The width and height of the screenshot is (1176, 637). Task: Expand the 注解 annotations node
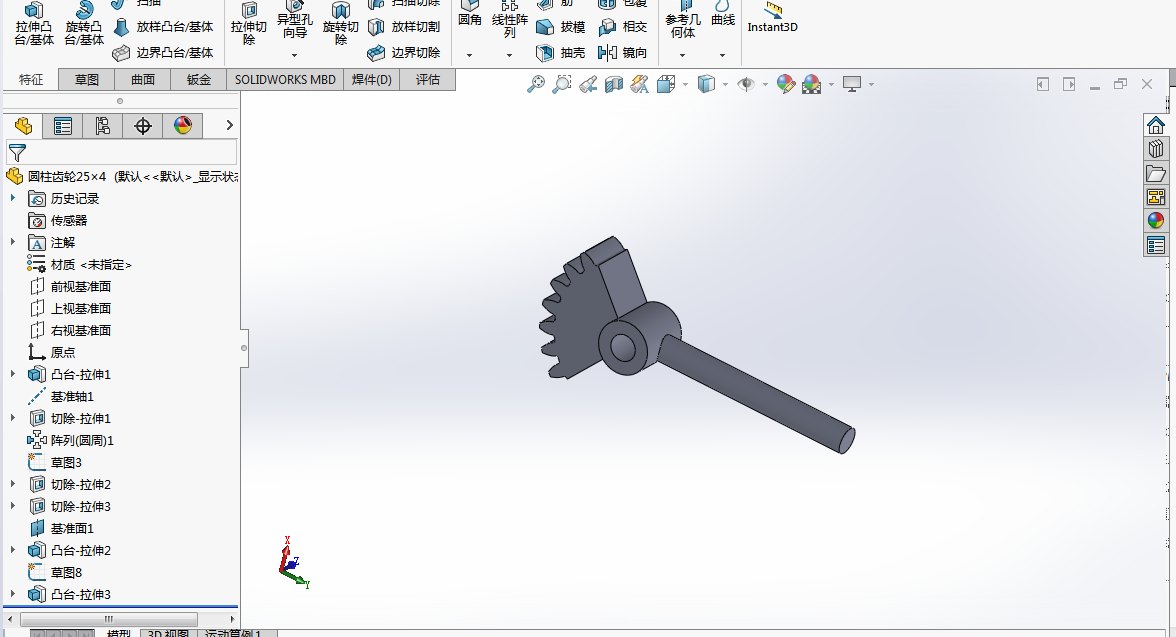click(13, 242)
